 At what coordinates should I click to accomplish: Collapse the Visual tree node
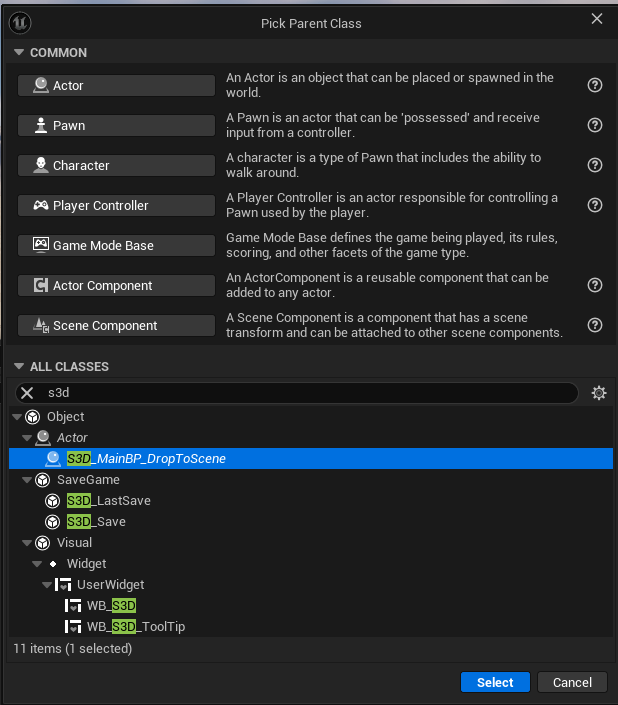(27, 543)
